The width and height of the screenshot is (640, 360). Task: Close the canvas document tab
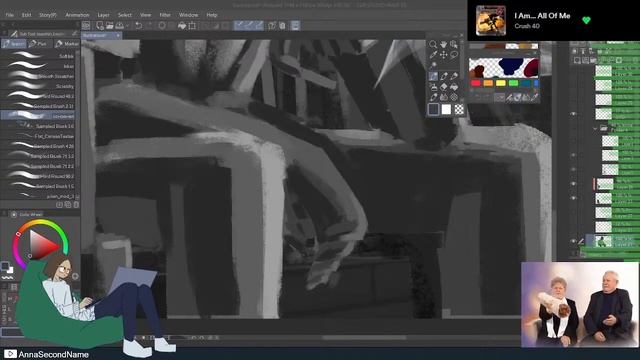click(x=118, y=36)
